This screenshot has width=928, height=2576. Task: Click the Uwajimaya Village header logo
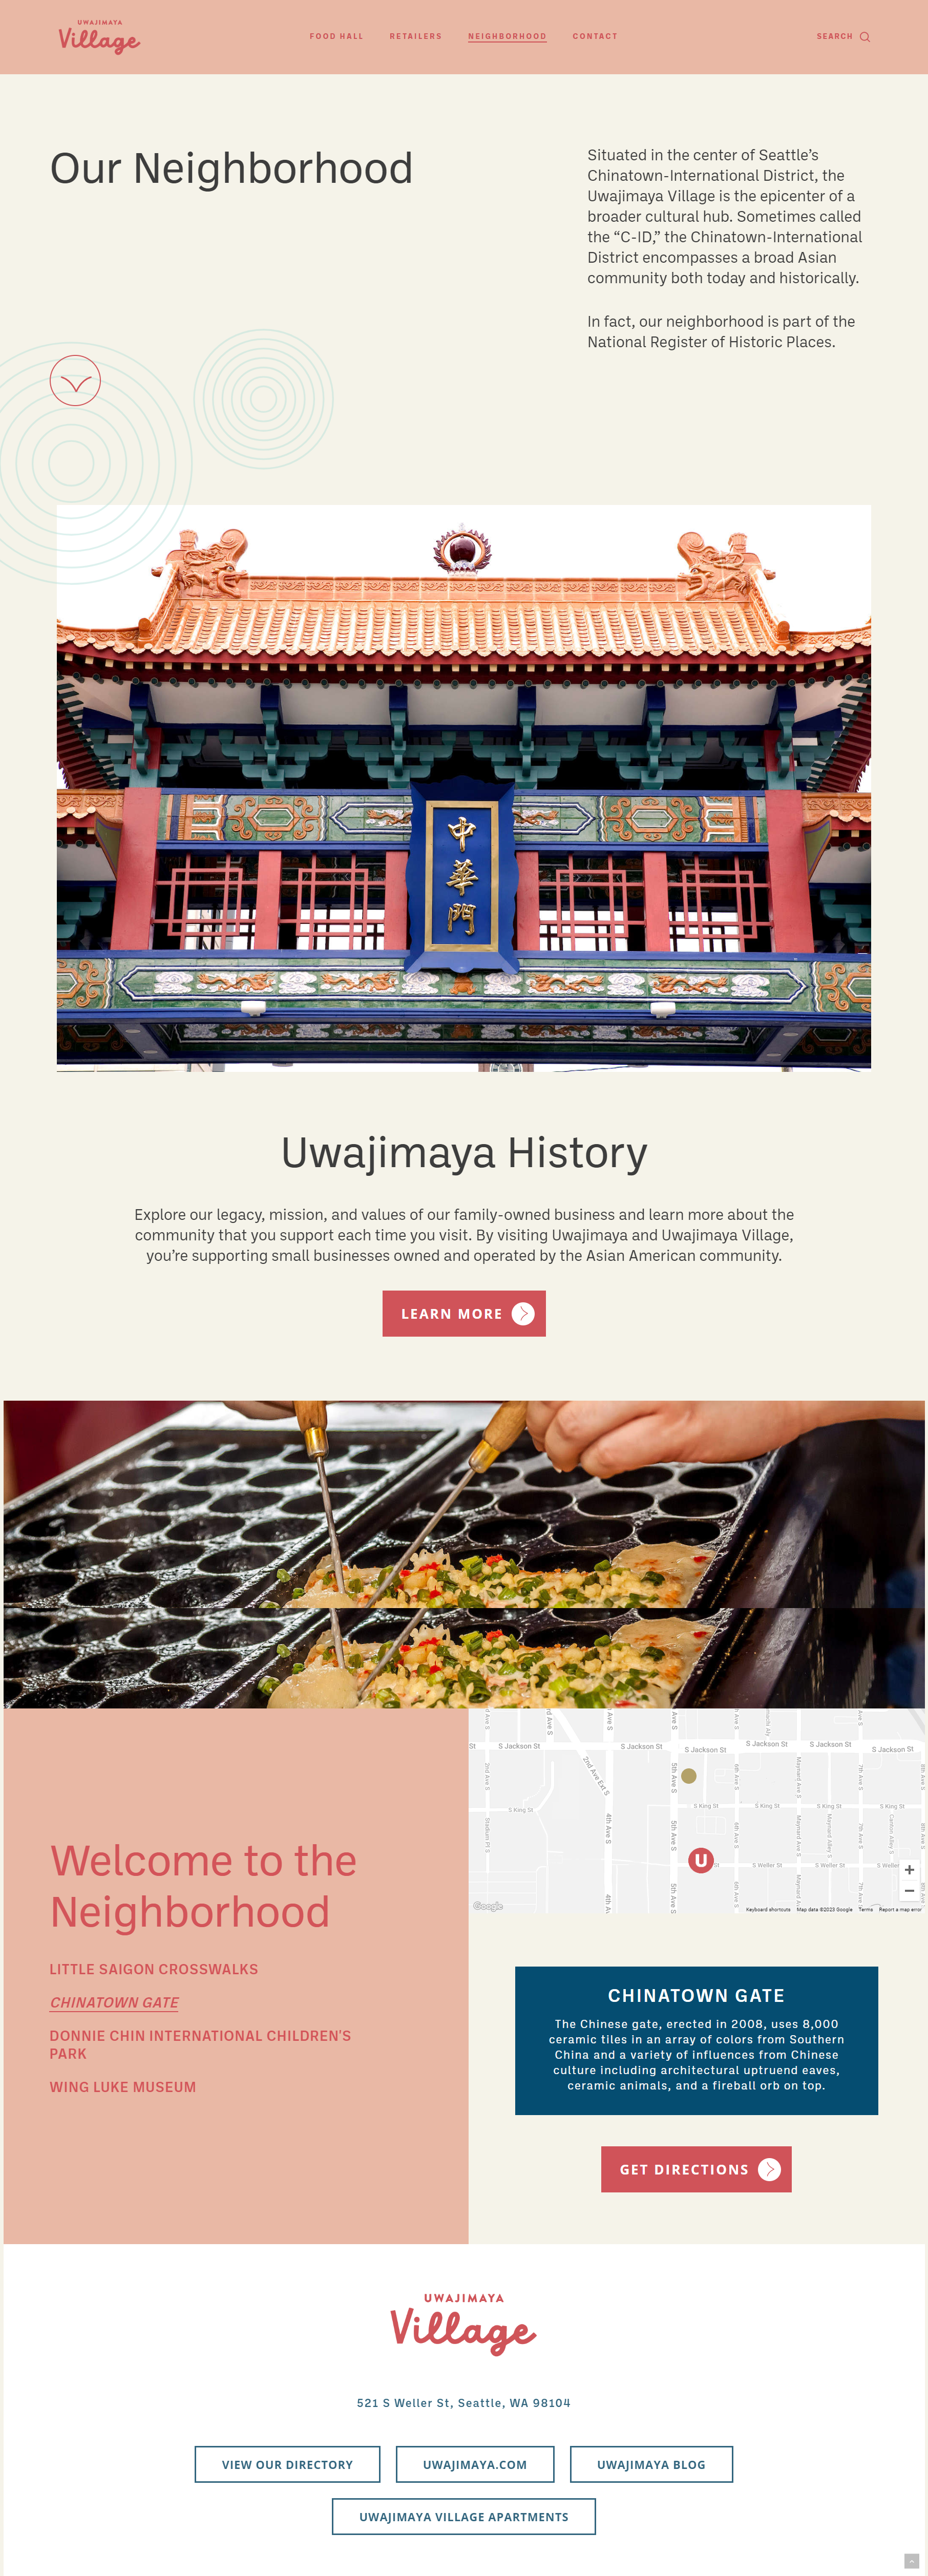tap(99, 36)
